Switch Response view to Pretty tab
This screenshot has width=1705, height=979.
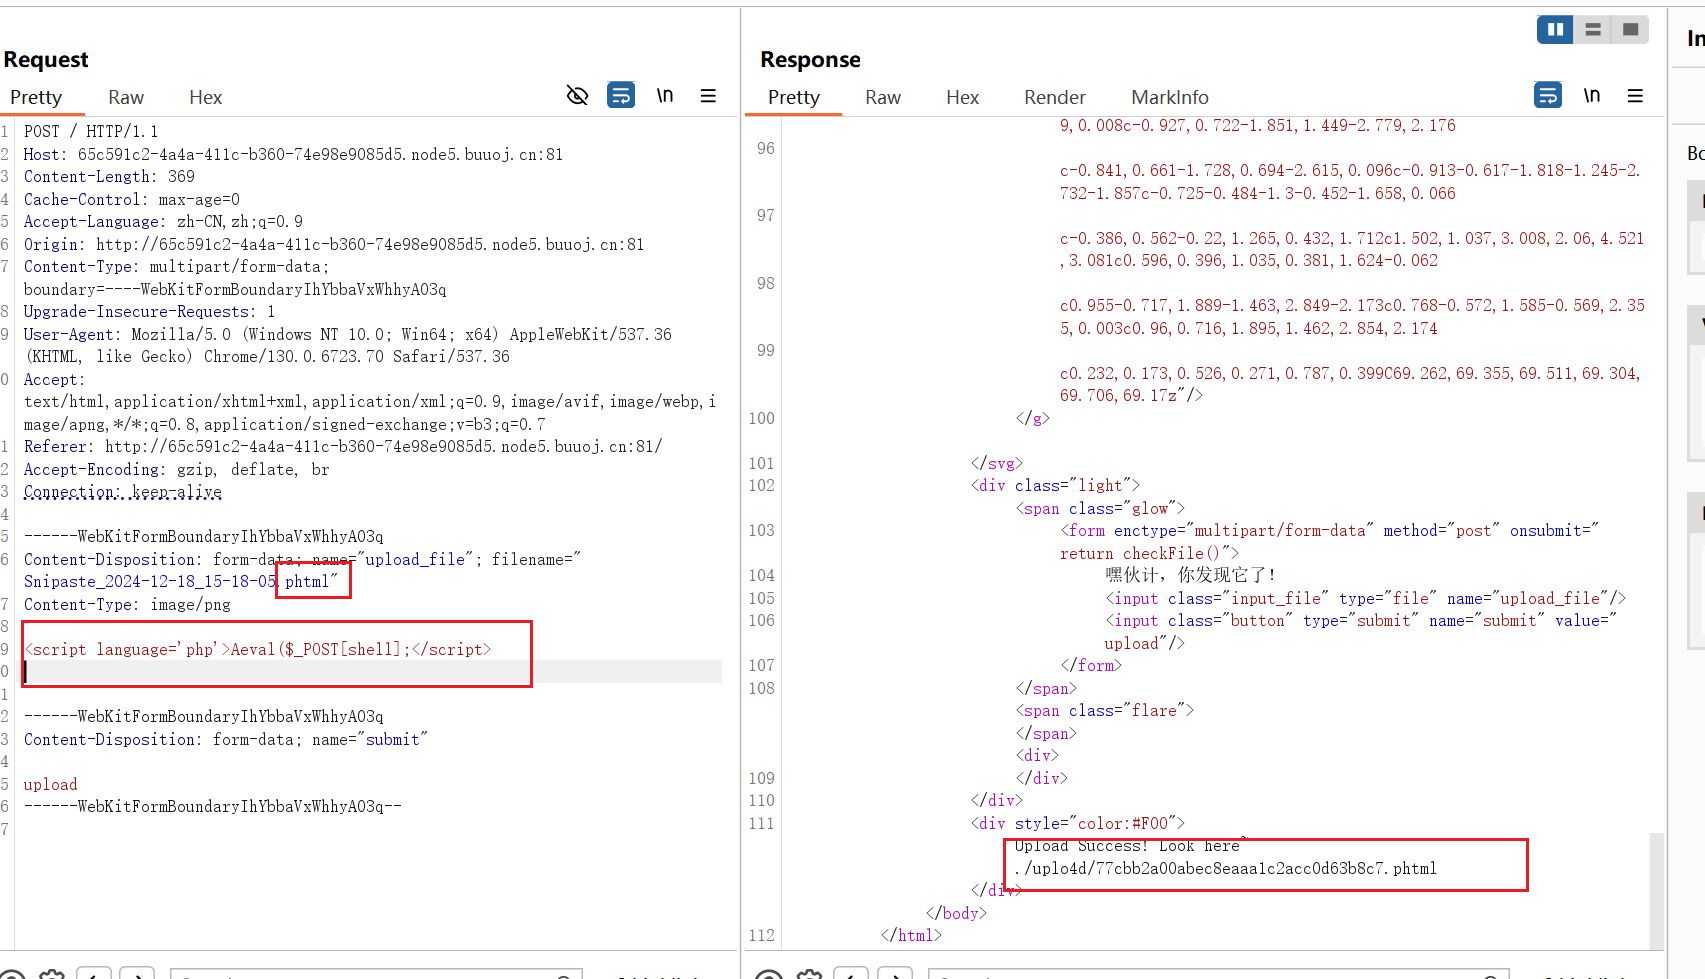(x=794, y=97)
